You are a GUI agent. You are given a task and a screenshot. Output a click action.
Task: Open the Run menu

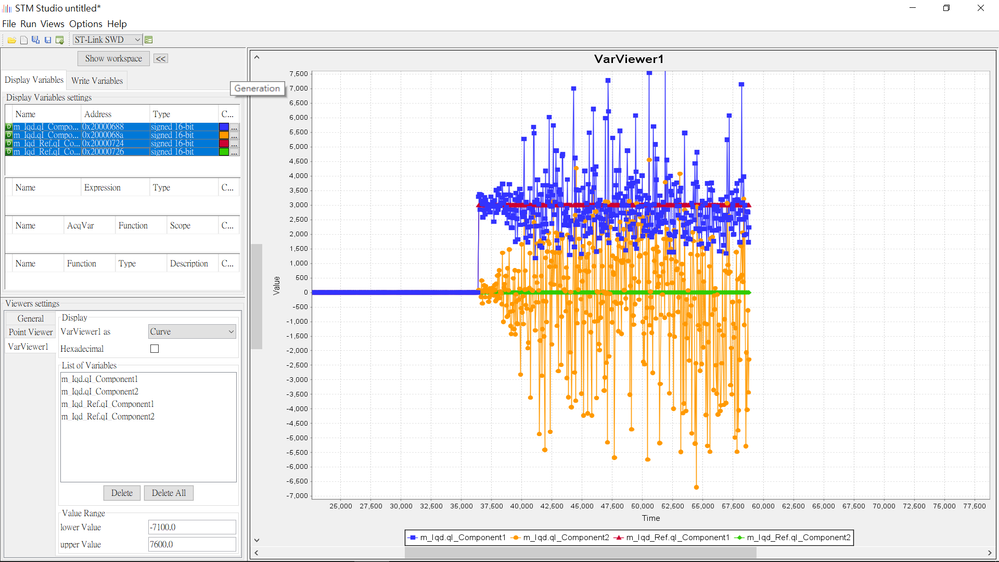[x=28, y=24]
